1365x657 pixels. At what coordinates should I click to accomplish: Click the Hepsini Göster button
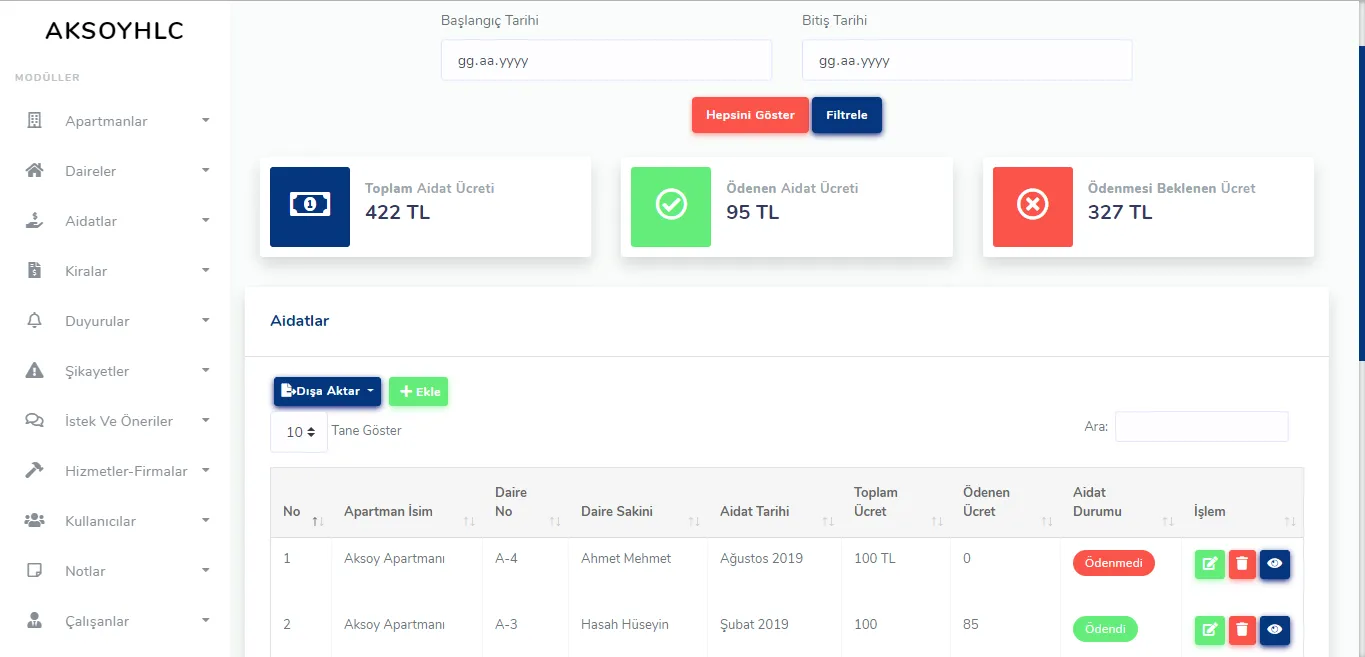[750, 115]
